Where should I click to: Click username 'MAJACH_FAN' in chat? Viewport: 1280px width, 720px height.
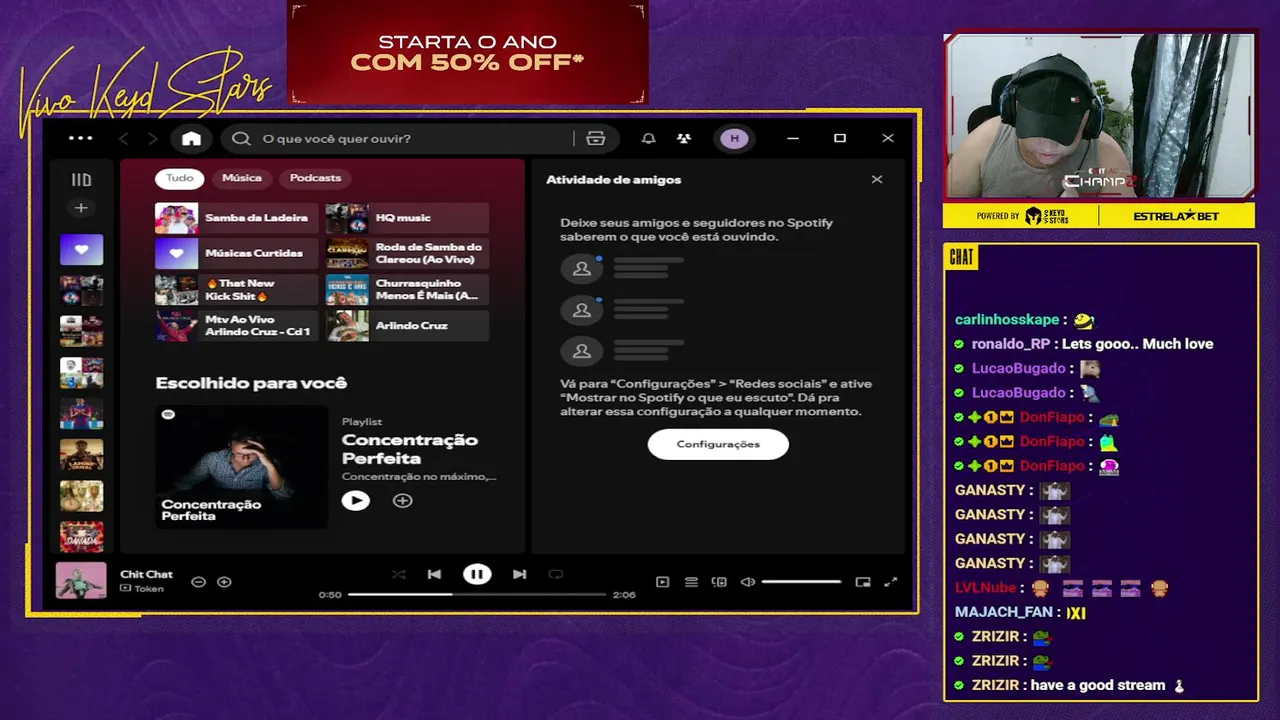(x=1004, y=612)
